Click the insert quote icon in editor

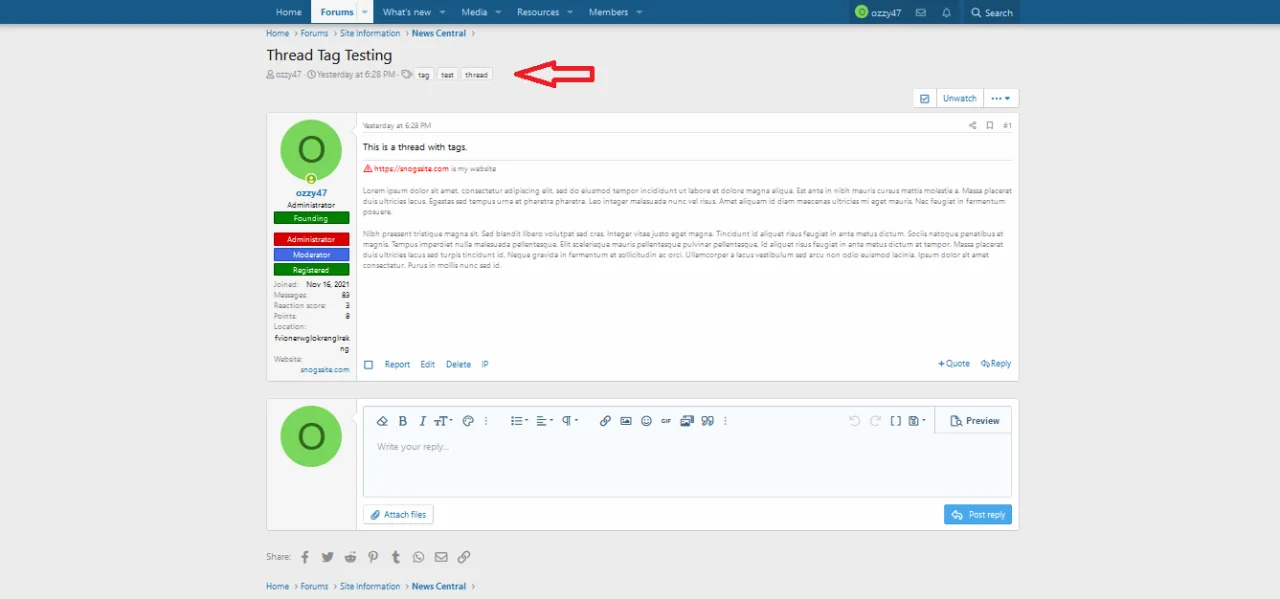(708, 421)
